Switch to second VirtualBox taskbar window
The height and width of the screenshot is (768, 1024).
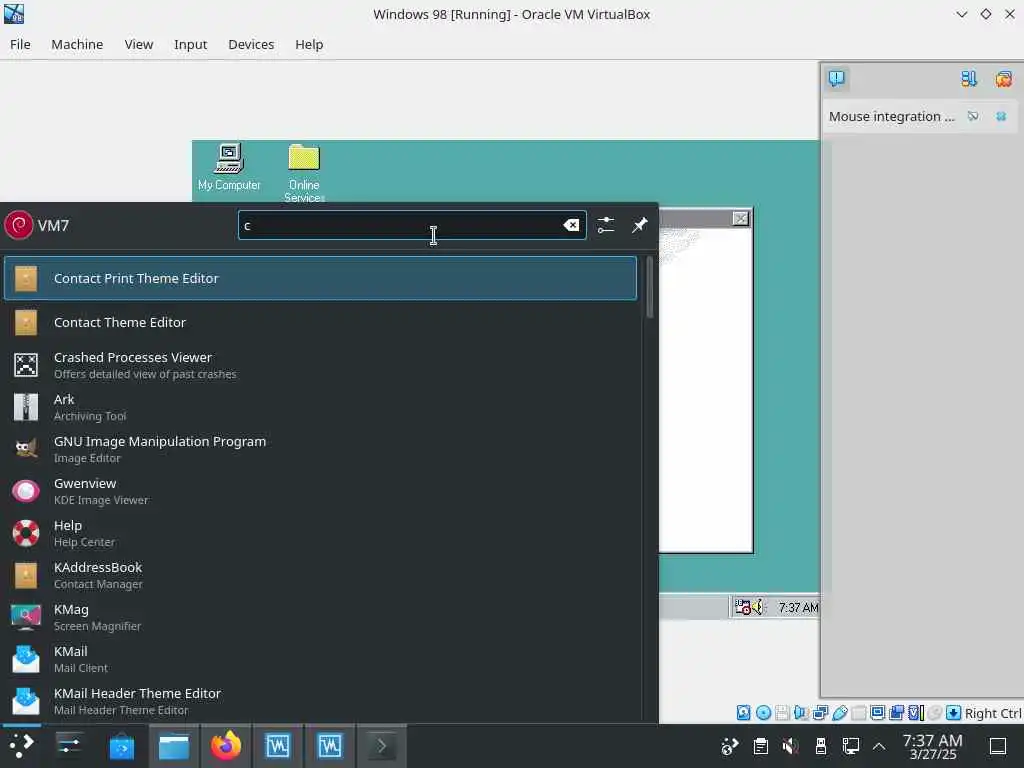click(x=330, y=746)
